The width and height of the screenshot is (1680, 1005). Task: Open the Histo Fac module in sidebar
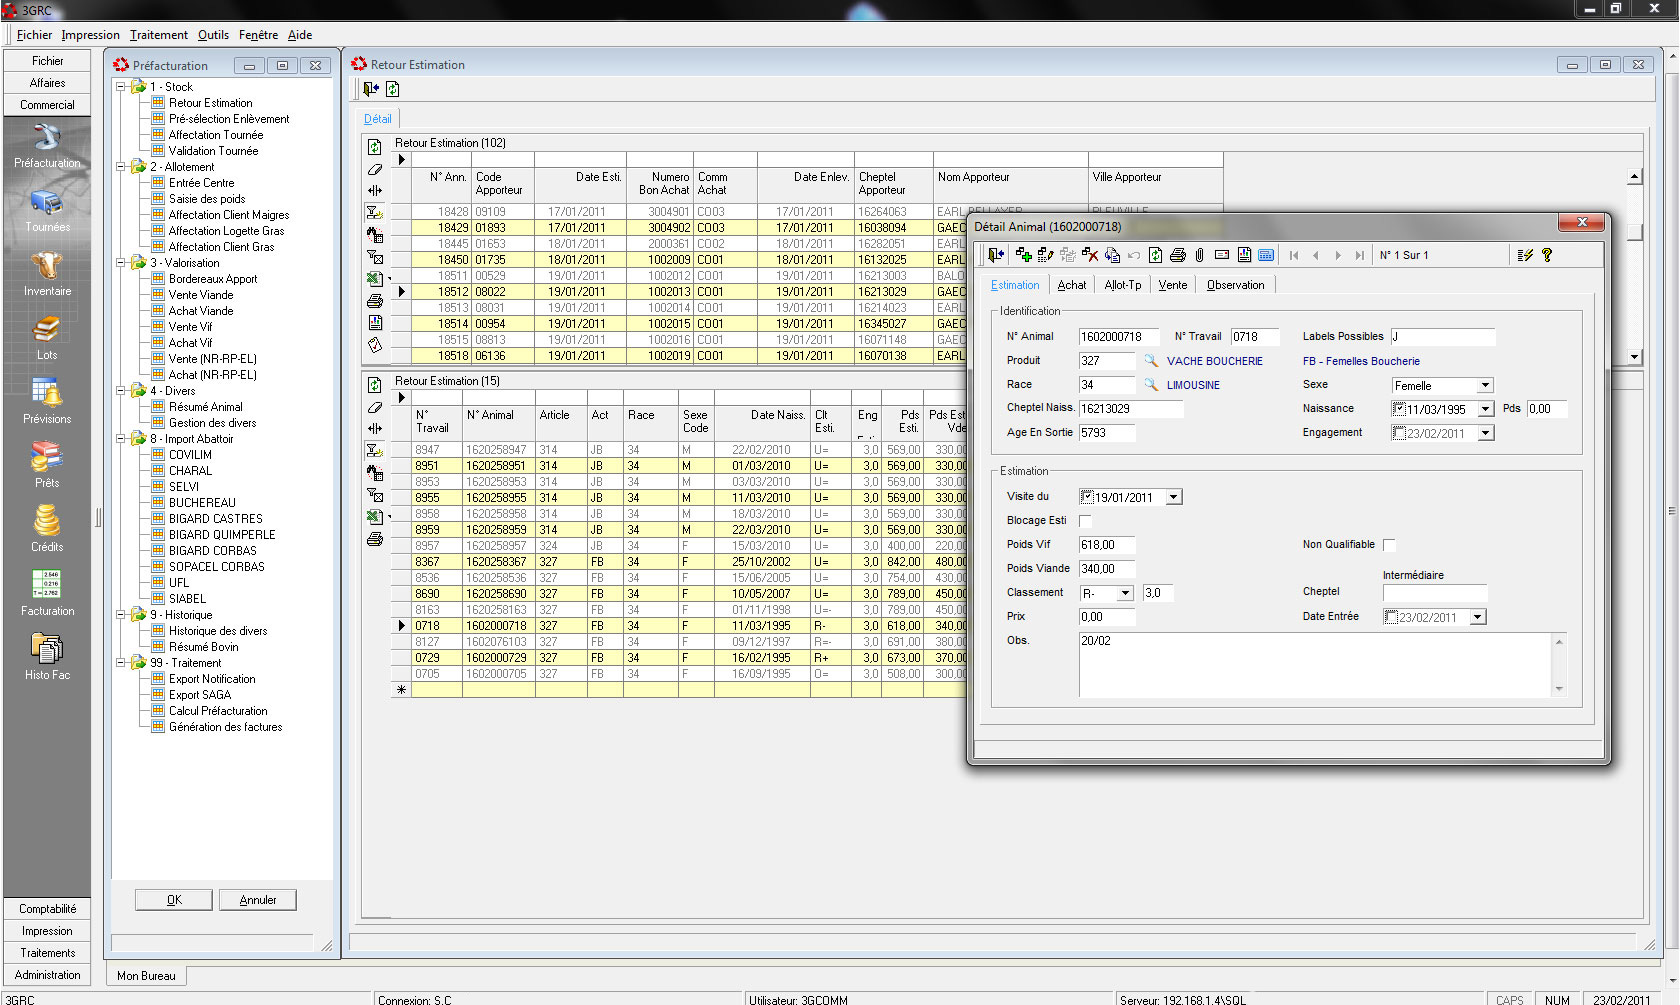tap(47, 658)
